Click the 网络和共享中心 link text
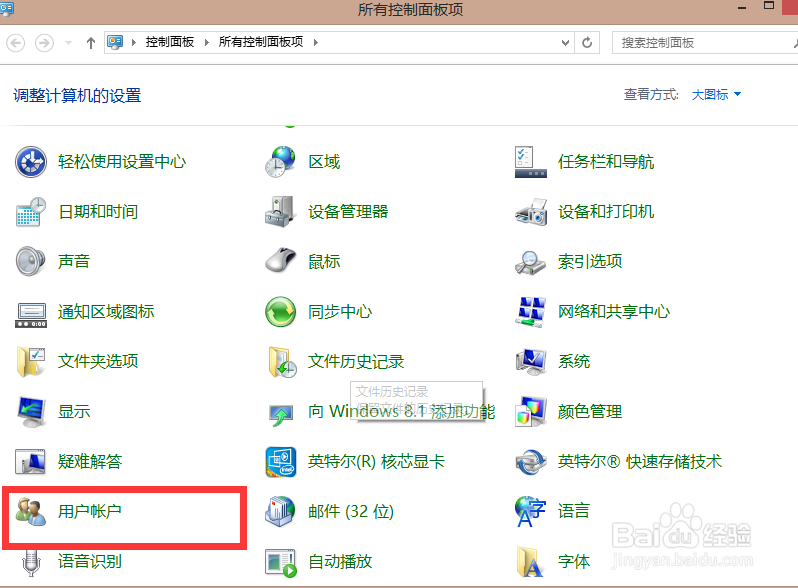798x588 pixels. pos(614,311)
